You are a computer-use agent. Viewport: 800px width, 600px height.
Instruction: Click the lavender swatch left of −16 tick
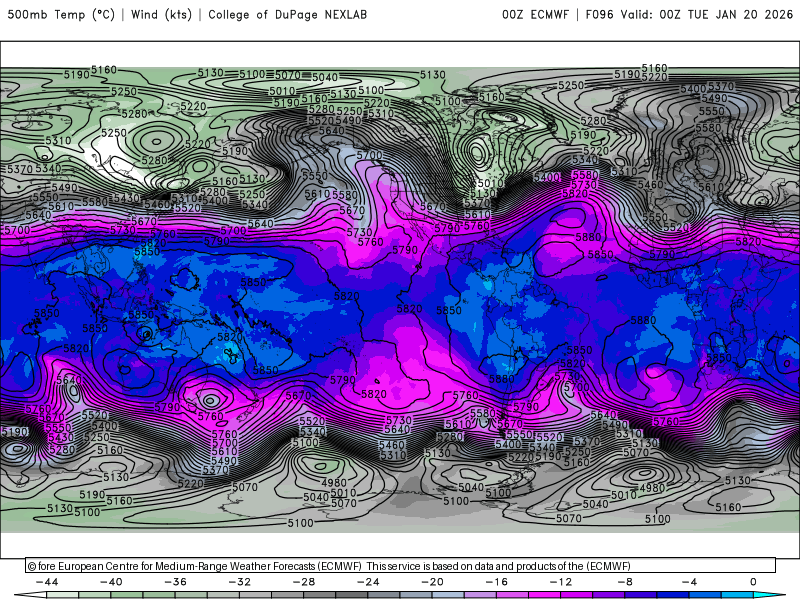tap(481, 596)
